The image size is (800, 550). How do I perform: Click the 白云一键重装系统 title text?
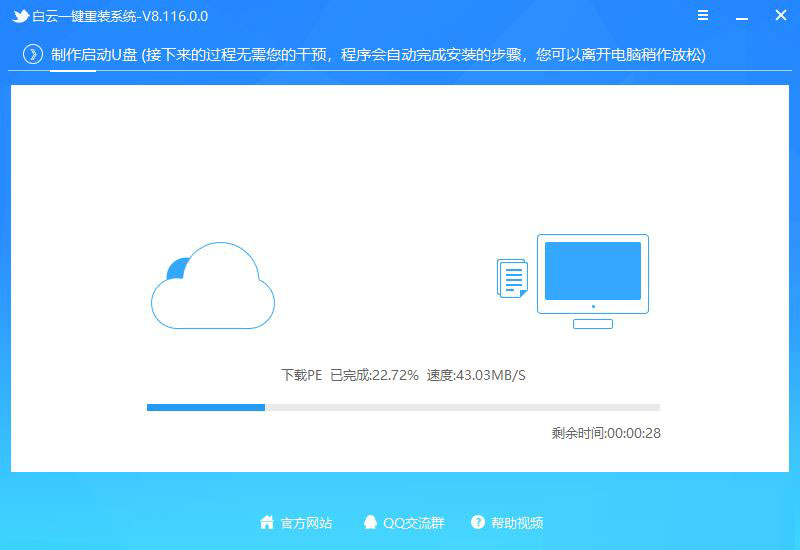[120, 16]
